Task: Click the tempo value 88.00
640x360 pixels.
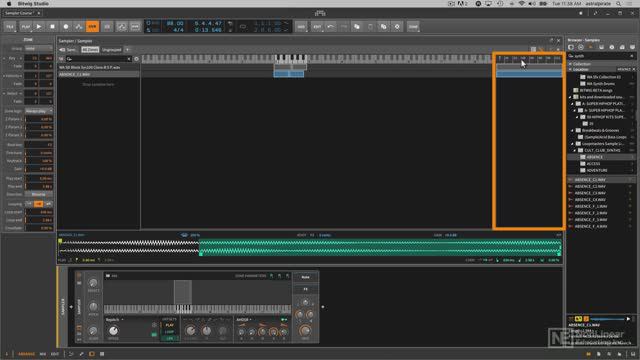Action: (x=175, y=24)
